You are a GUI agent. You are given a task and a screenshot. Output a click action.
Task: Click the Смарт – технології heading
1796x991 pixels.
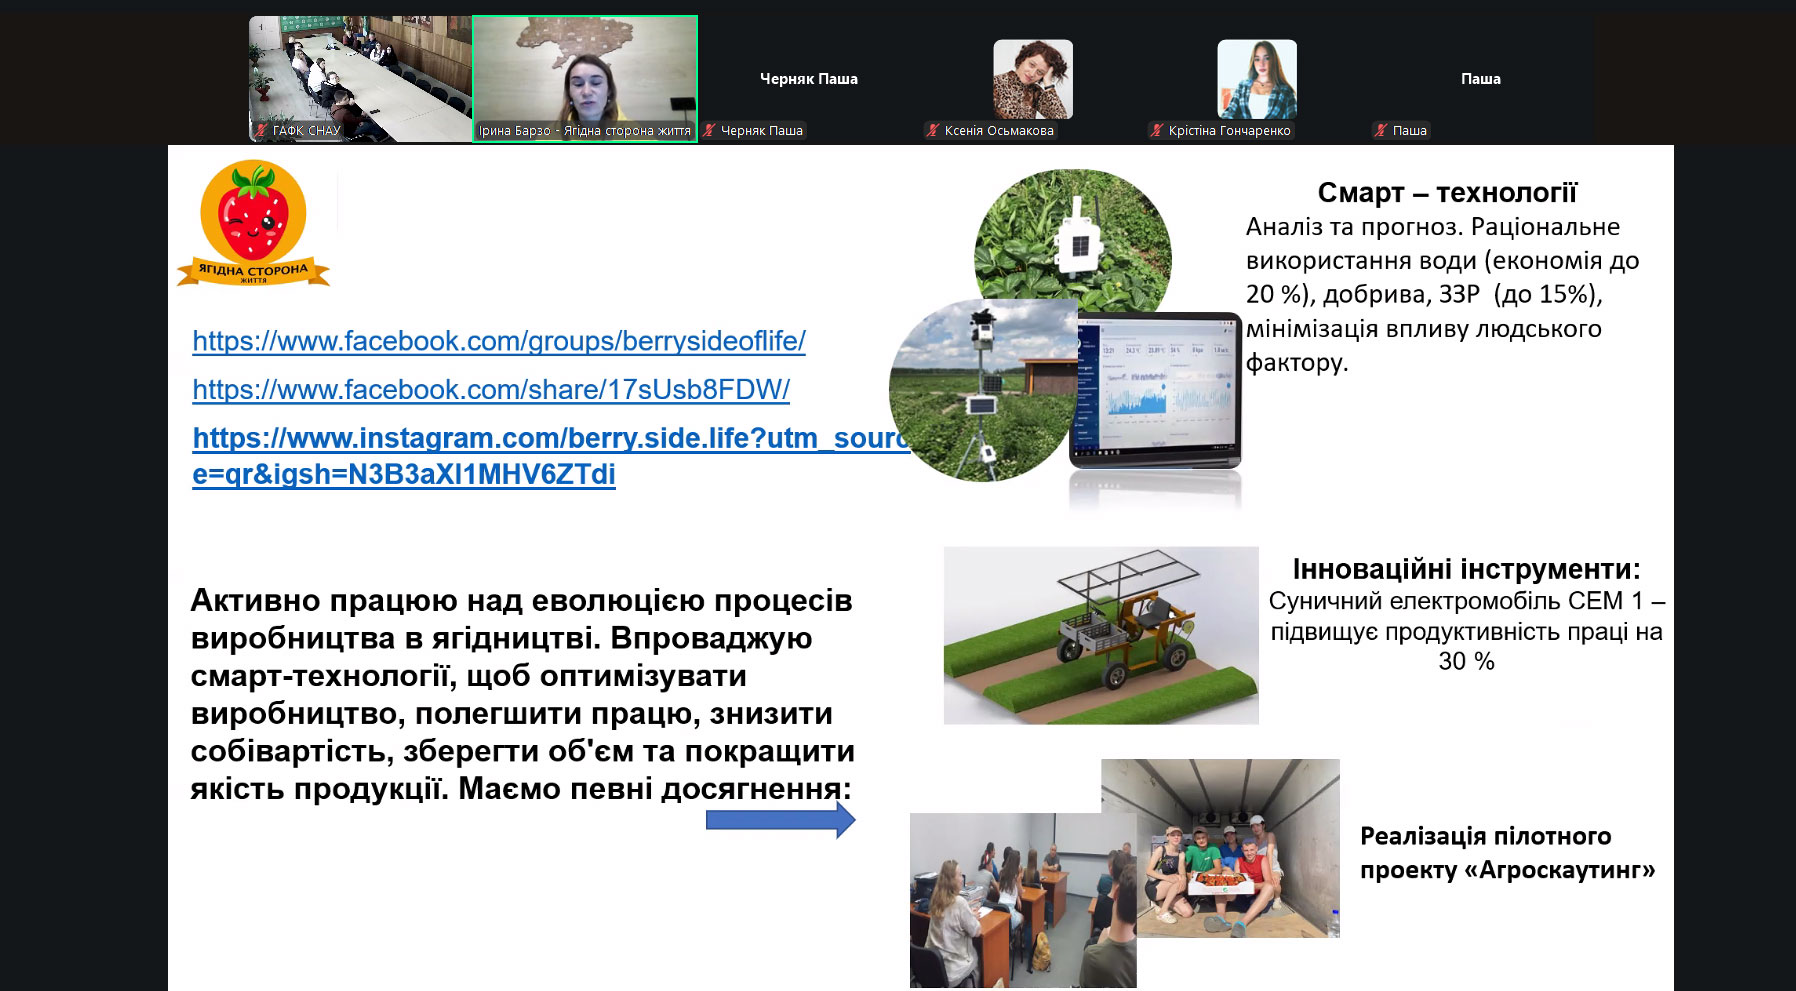pyautogui.click(x=1446, y=192)
